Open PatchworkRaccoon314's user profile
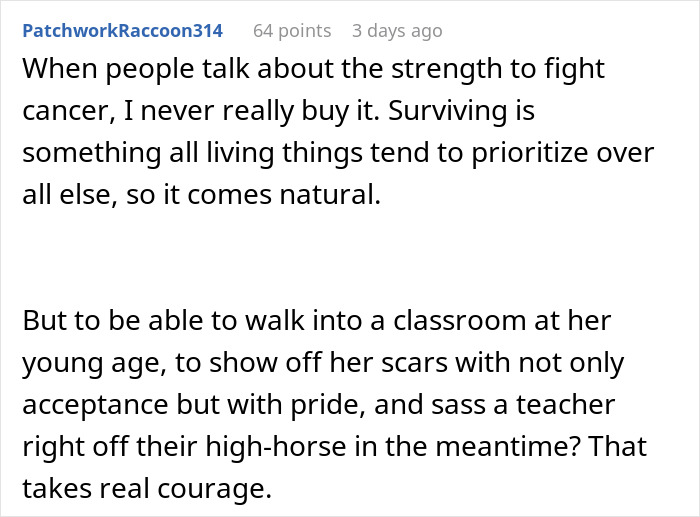 [122, 31]
